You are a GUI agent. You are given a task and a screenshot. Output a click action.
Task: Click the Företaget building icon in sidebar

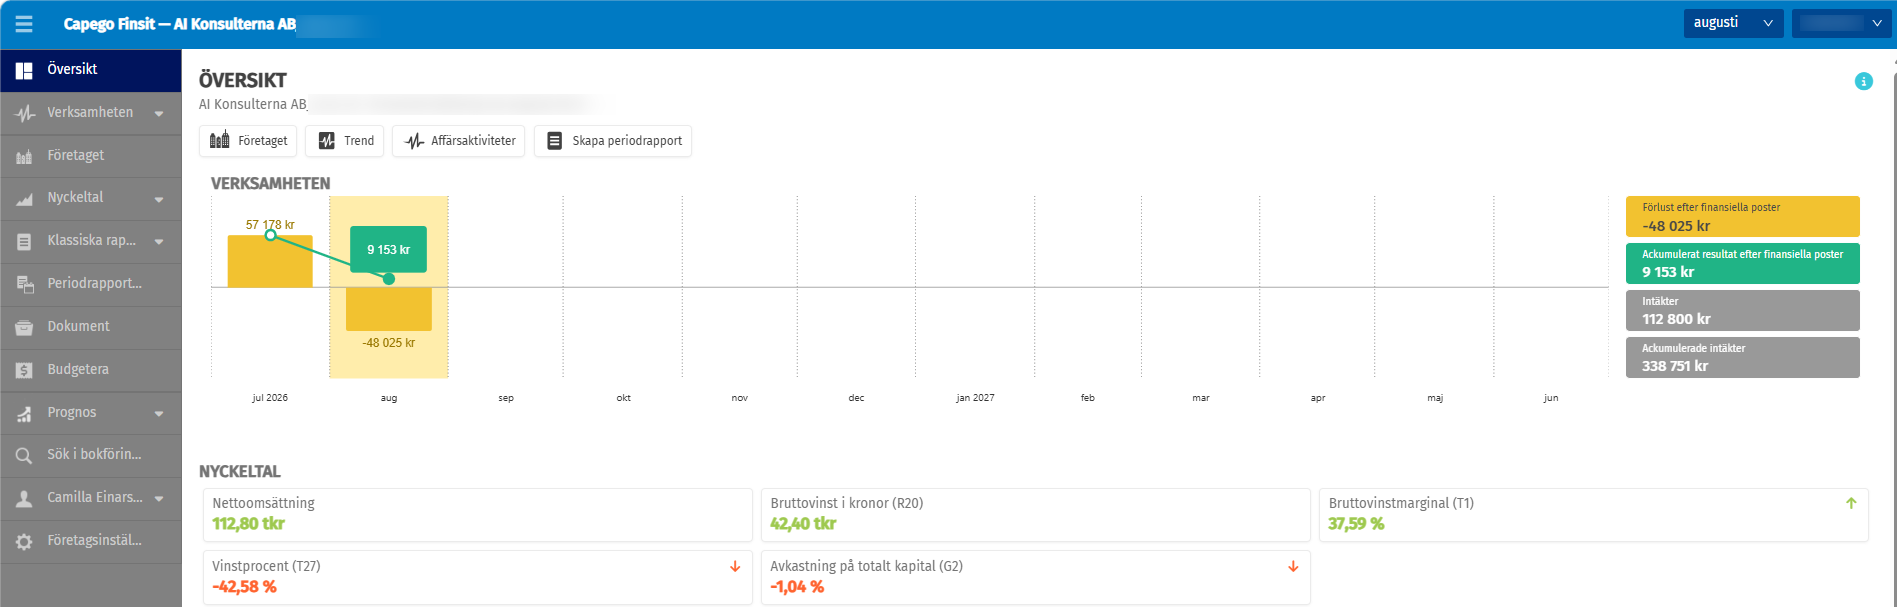click(24, 156)
